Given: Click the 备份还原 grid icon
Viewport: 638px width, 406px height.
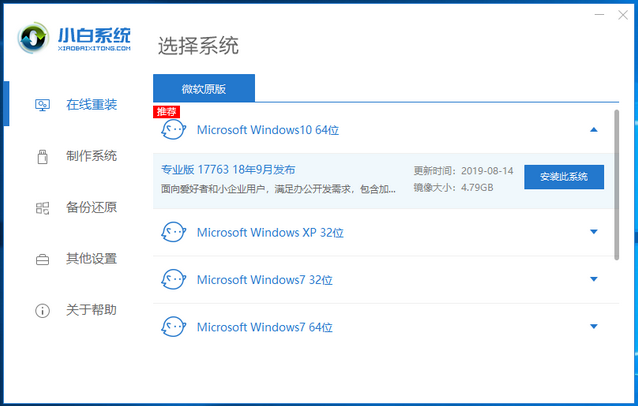Looking at the screenshot, I should point(42,208).
